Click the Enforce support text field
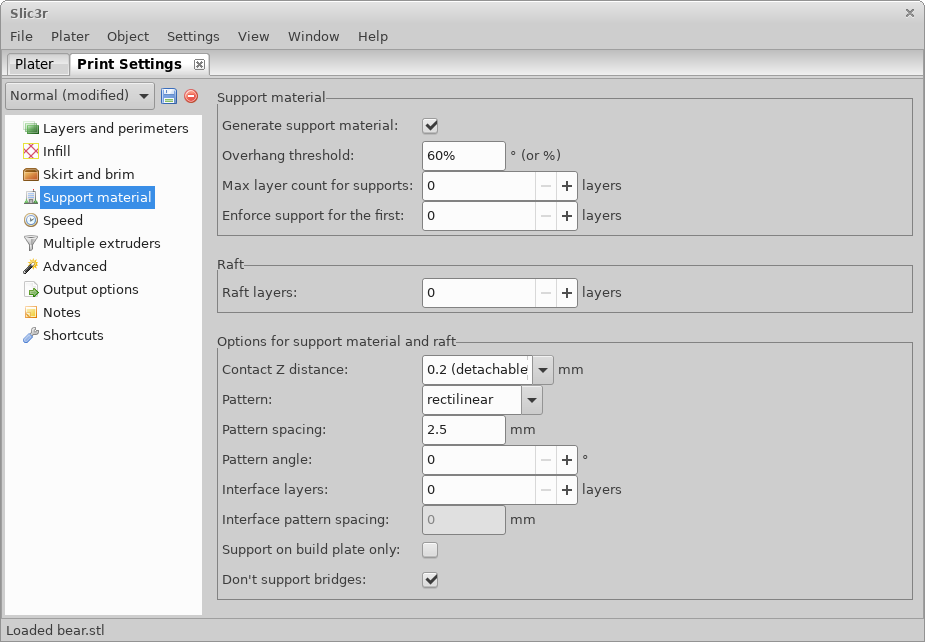 pyautogui.click(x=479, y=216)
